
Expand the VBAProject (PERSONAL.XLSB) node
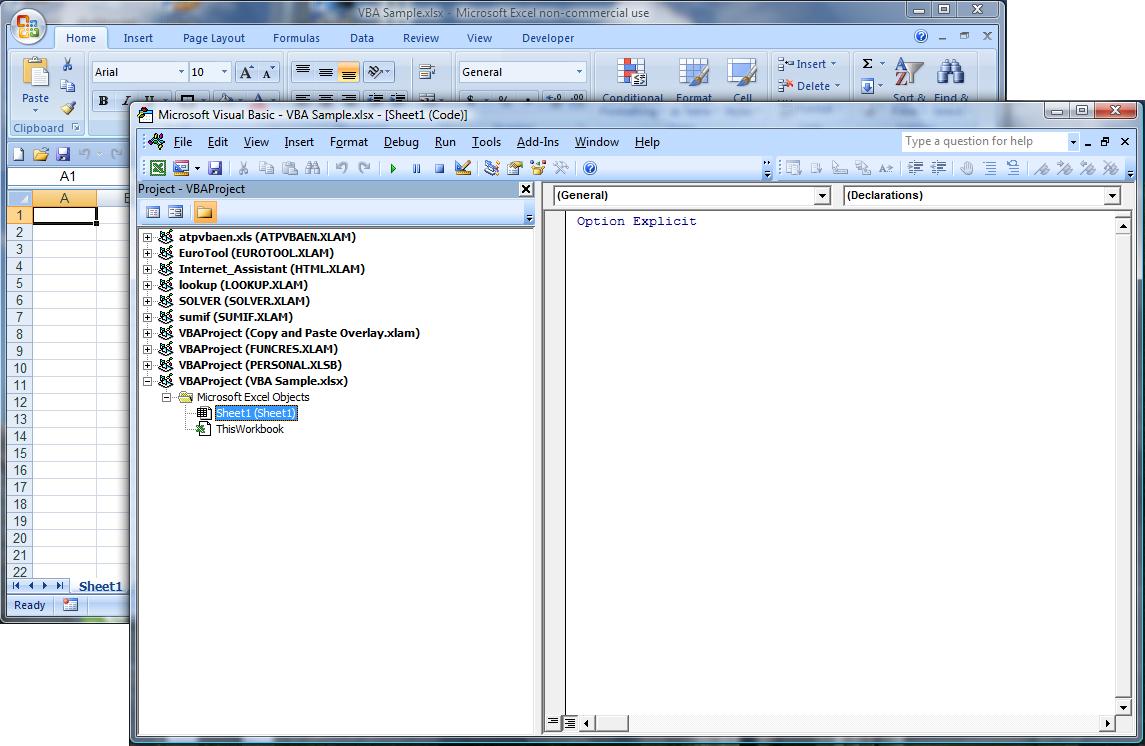tap(148, 365)
